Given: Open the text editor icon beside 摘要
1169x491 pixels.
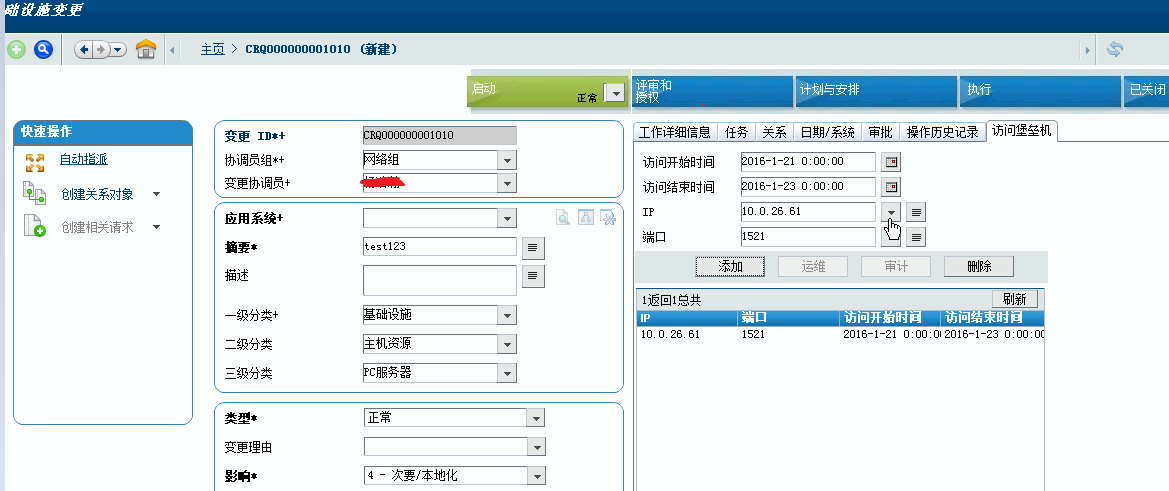Looking at the screenshot, I should pyautogui.click(x=533, y=247).
